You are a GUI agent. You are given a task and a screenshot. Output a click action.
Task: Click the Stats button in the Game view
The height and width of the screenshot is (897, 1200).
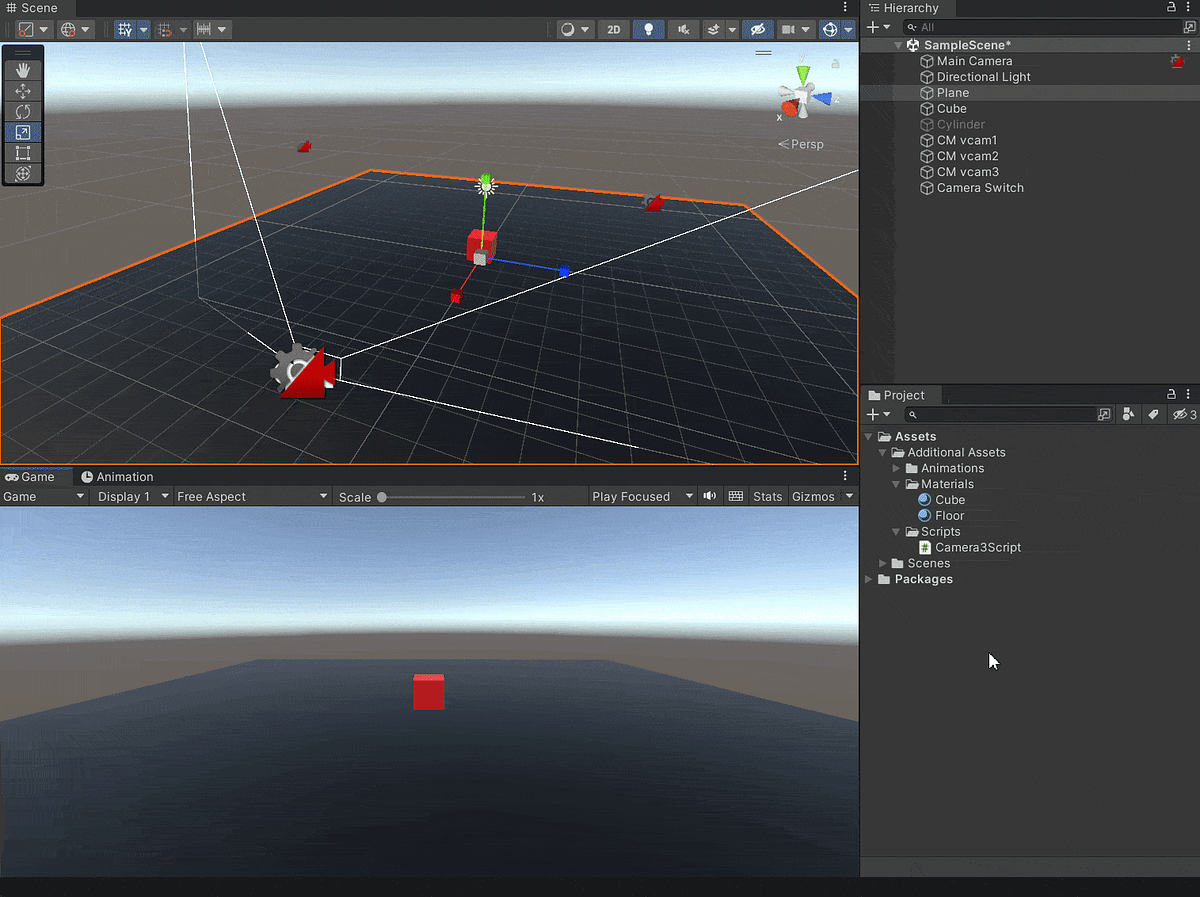tap(767, 496)
